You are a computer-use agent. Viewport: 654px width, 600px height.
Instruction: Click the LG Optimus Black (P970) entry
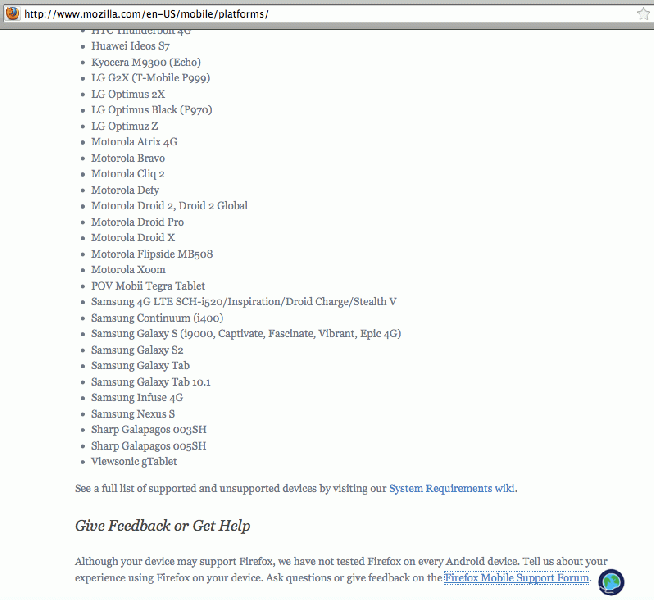tap(152, 110)
